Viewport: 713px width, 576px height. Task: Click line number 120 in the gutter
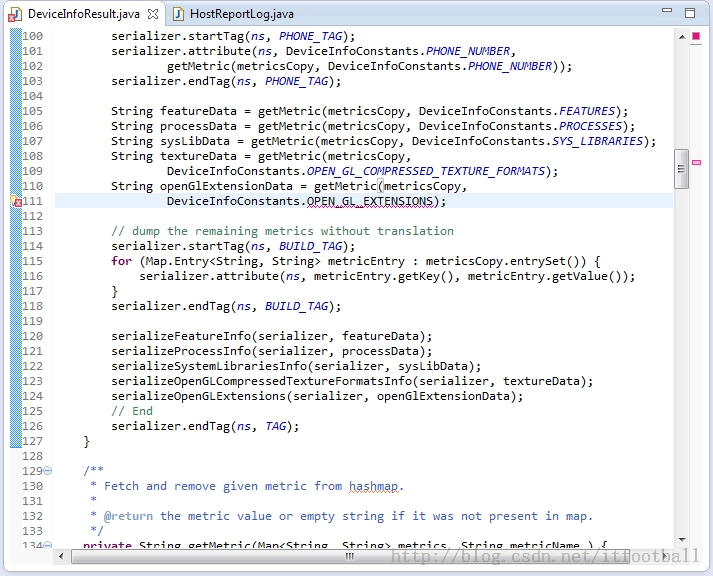point(33,336)
